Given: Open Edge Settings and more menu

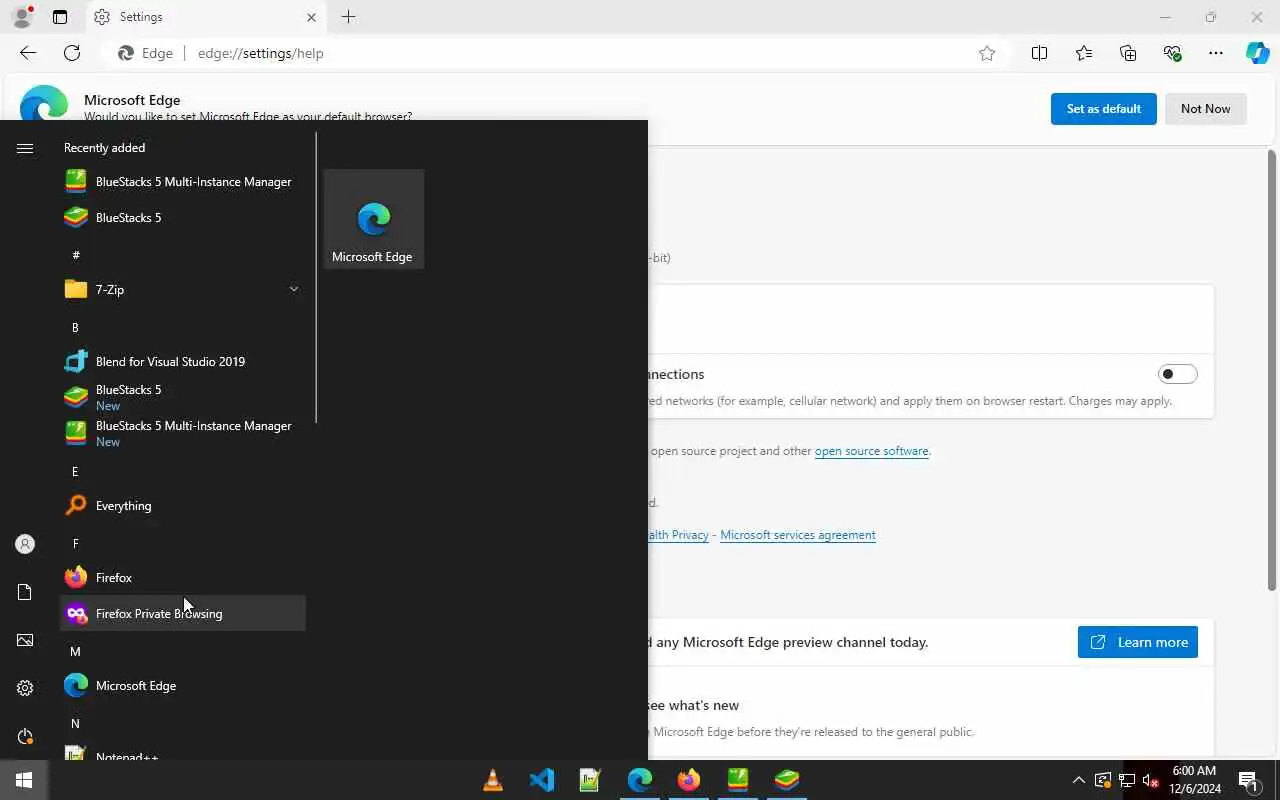Looking at the screenshot, I should pos(1216,53).
